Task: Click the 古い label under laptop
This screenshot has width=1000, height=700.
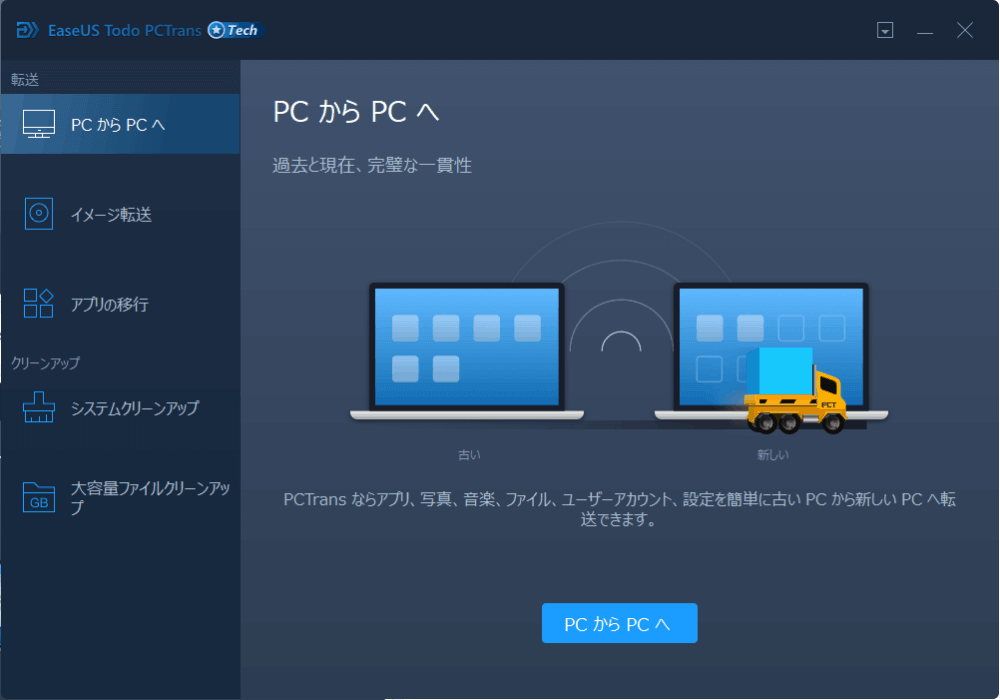Action: coord(469,455)
